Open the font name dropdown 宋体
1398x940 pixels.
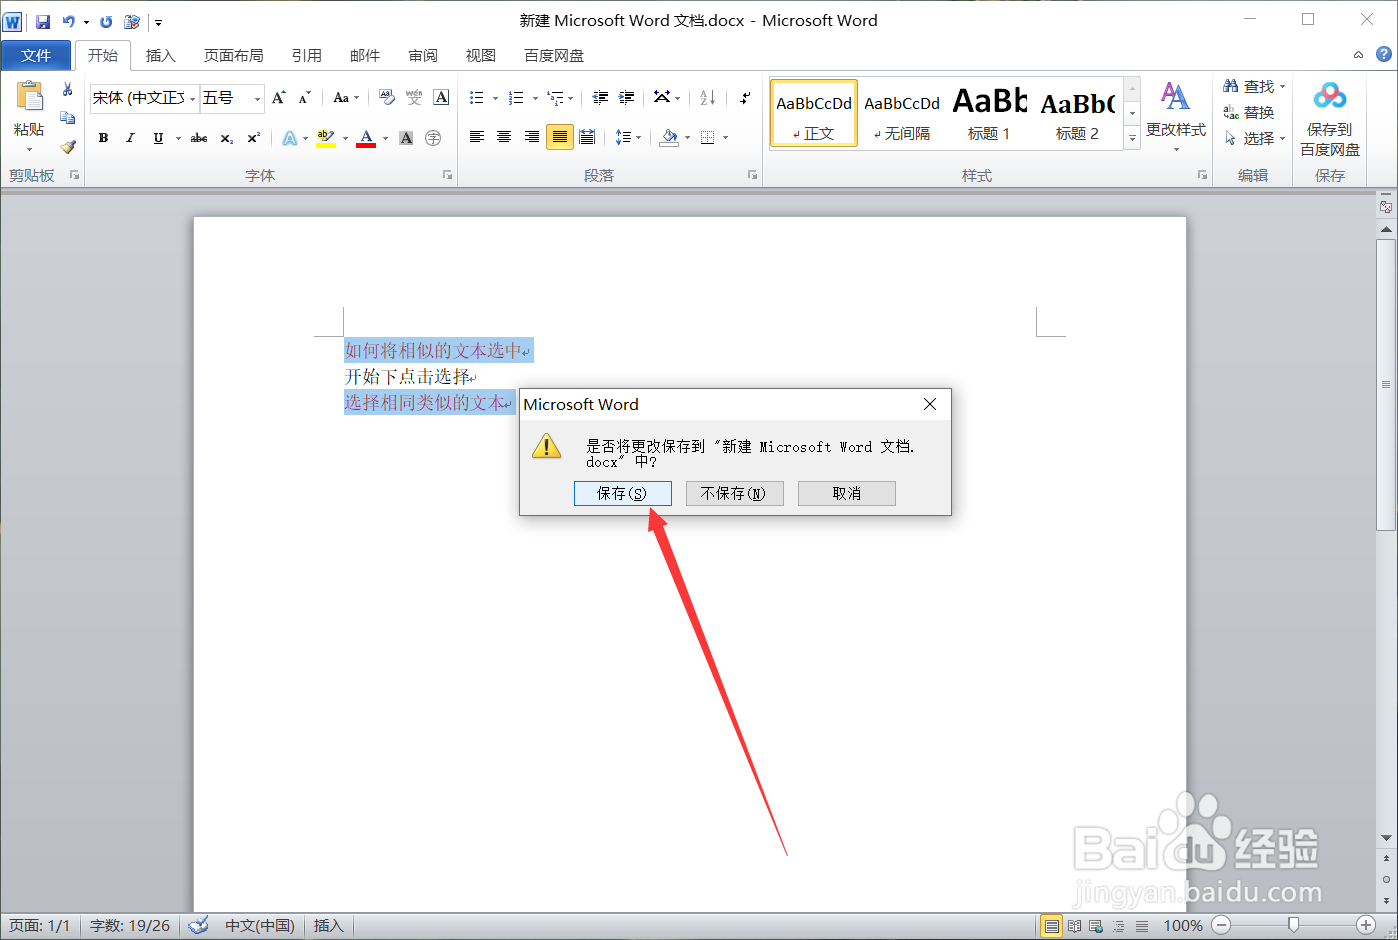point(192,98)
